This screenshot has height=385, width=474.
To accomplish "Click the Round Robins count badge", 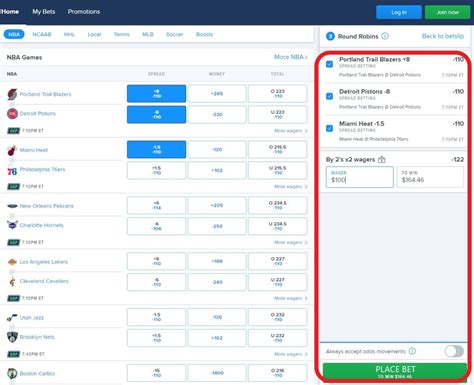I will point(330,36).
